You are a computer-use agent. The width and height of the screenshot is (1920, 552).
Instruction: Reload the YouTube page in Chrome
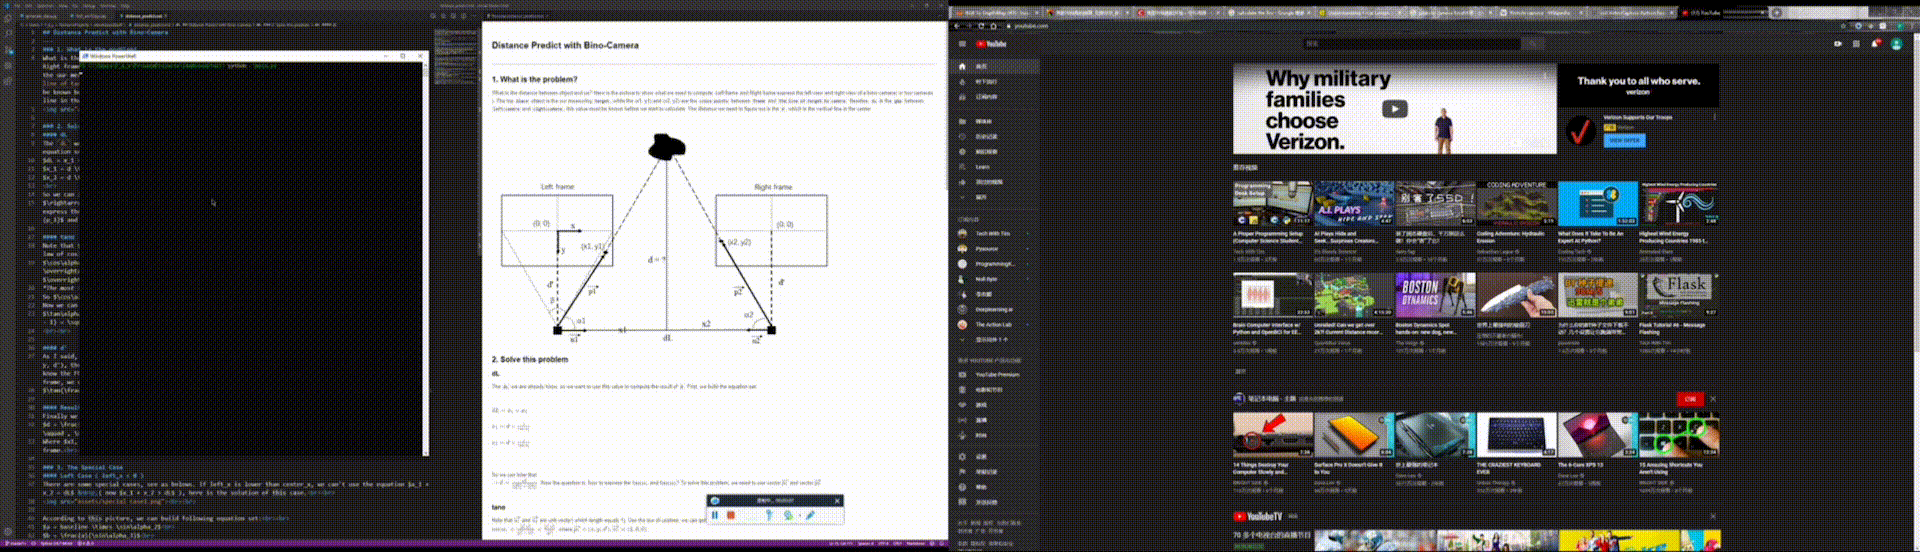tap(980, 26)
